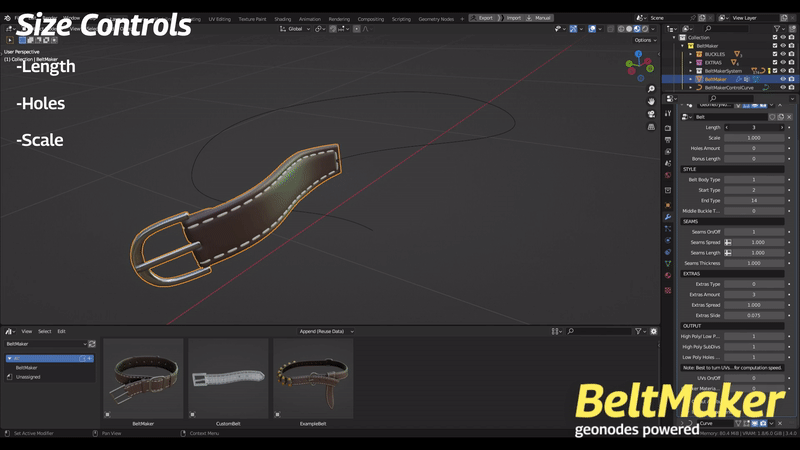Toggle BUCKLES collection checkbox
The width and height of the screenshot is (800, 450).
(774, 54)
